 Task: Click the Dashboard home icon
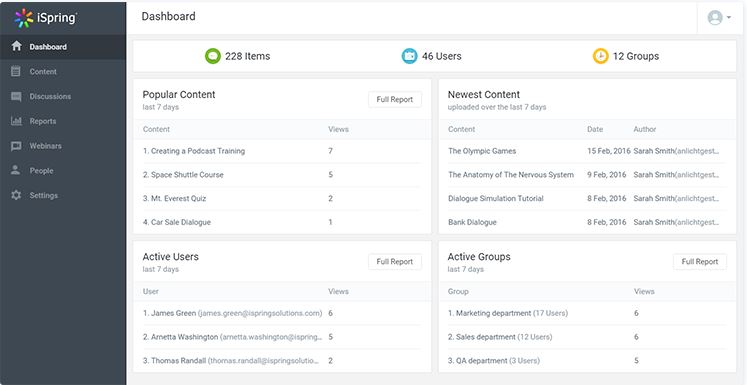17,46
